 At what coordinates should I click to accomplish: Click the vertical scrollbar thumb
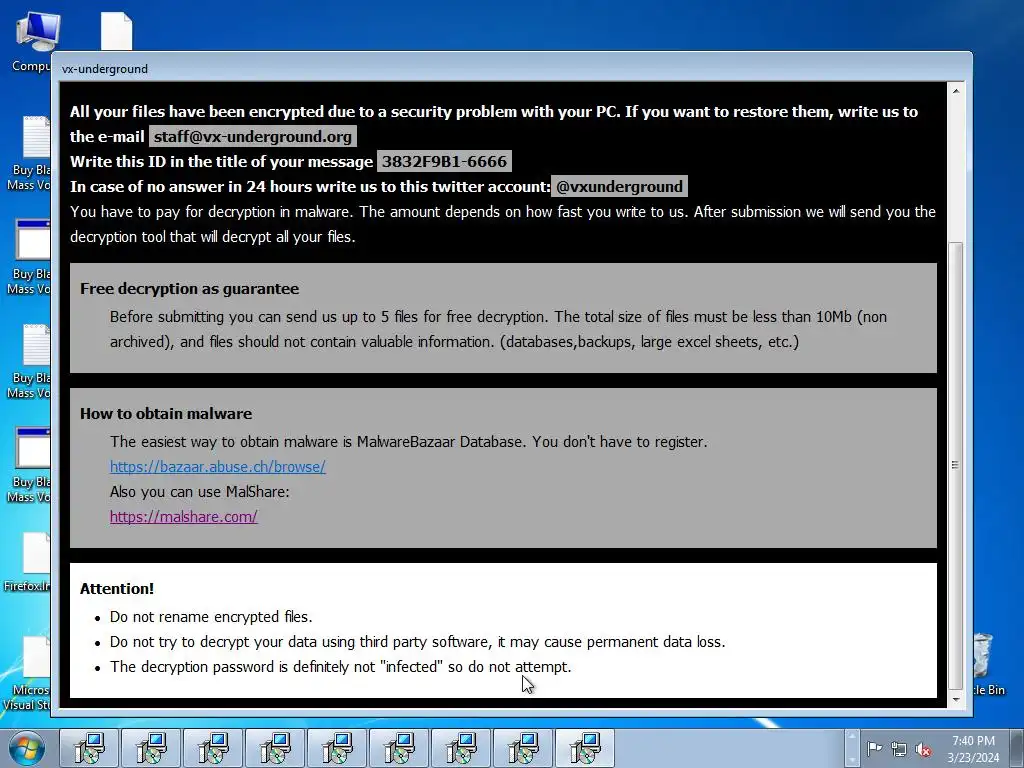pyautogui.click(x=955, y=465)
